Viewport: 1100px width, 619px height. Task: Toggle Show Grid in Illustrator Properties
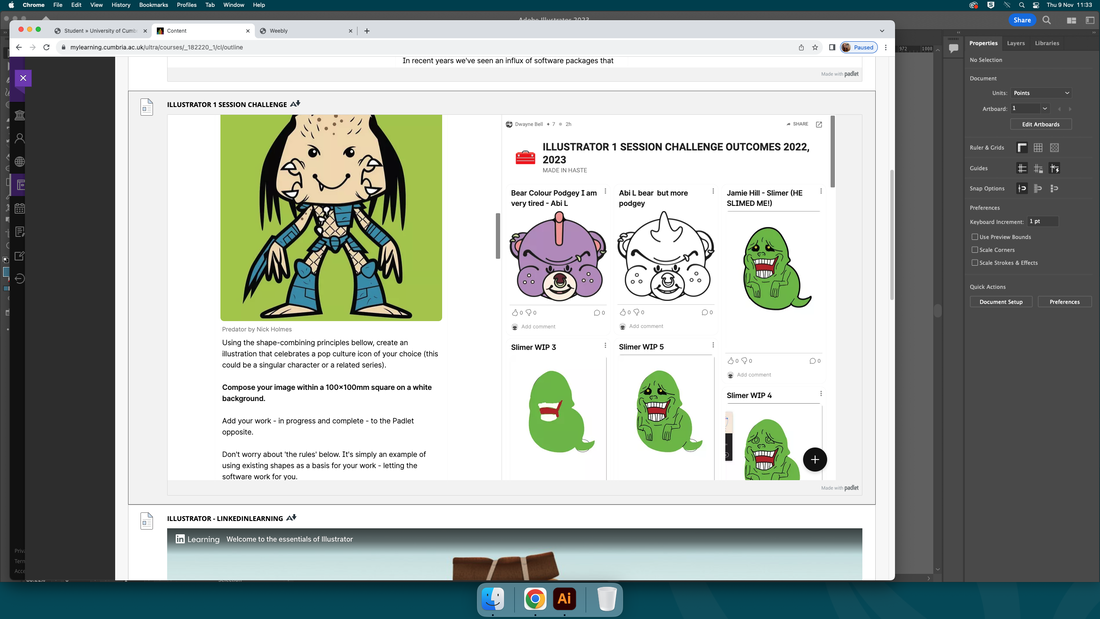[x=1038, y=147]
